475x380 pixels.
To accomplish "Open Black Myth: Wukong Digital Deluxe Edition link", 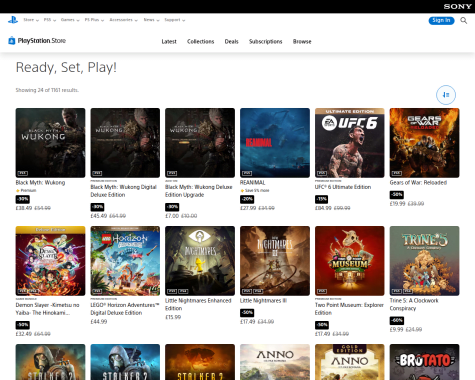I will tap(123, 191).
